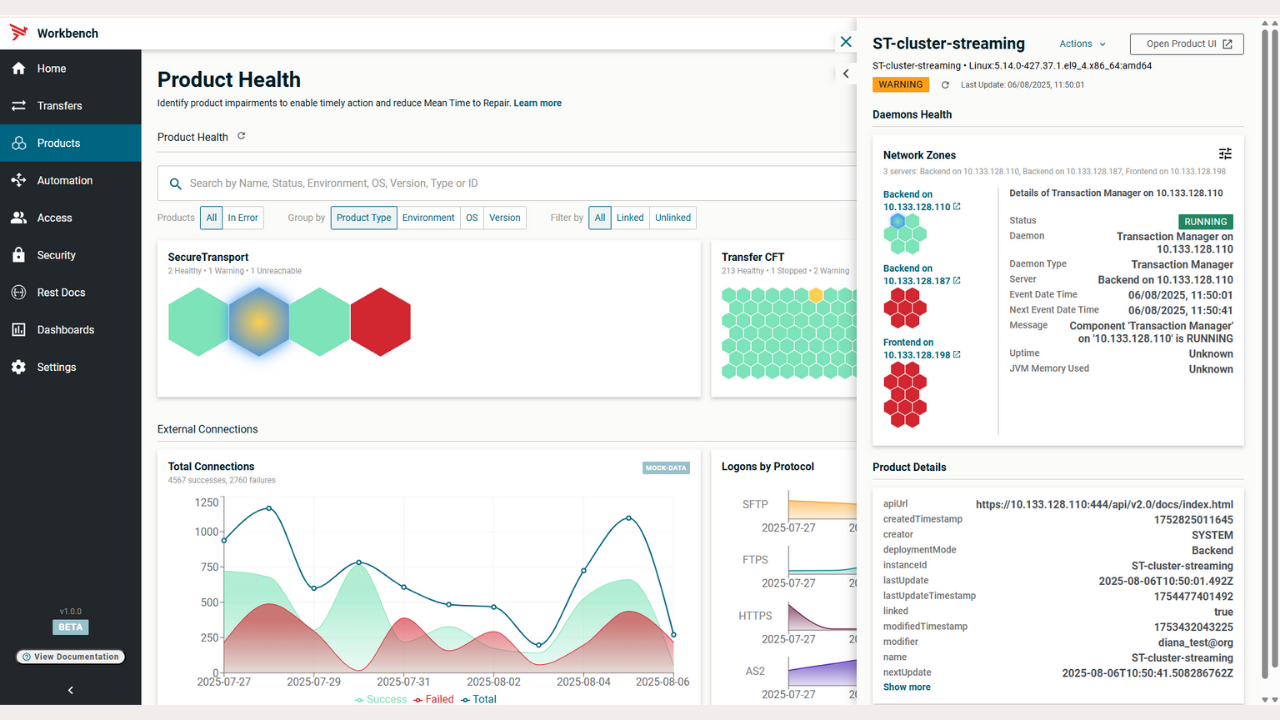Click a red hexagon under Frontend 10.133.128.198
This screenshot has width=1280, height=720.
[x=905, y=395]
